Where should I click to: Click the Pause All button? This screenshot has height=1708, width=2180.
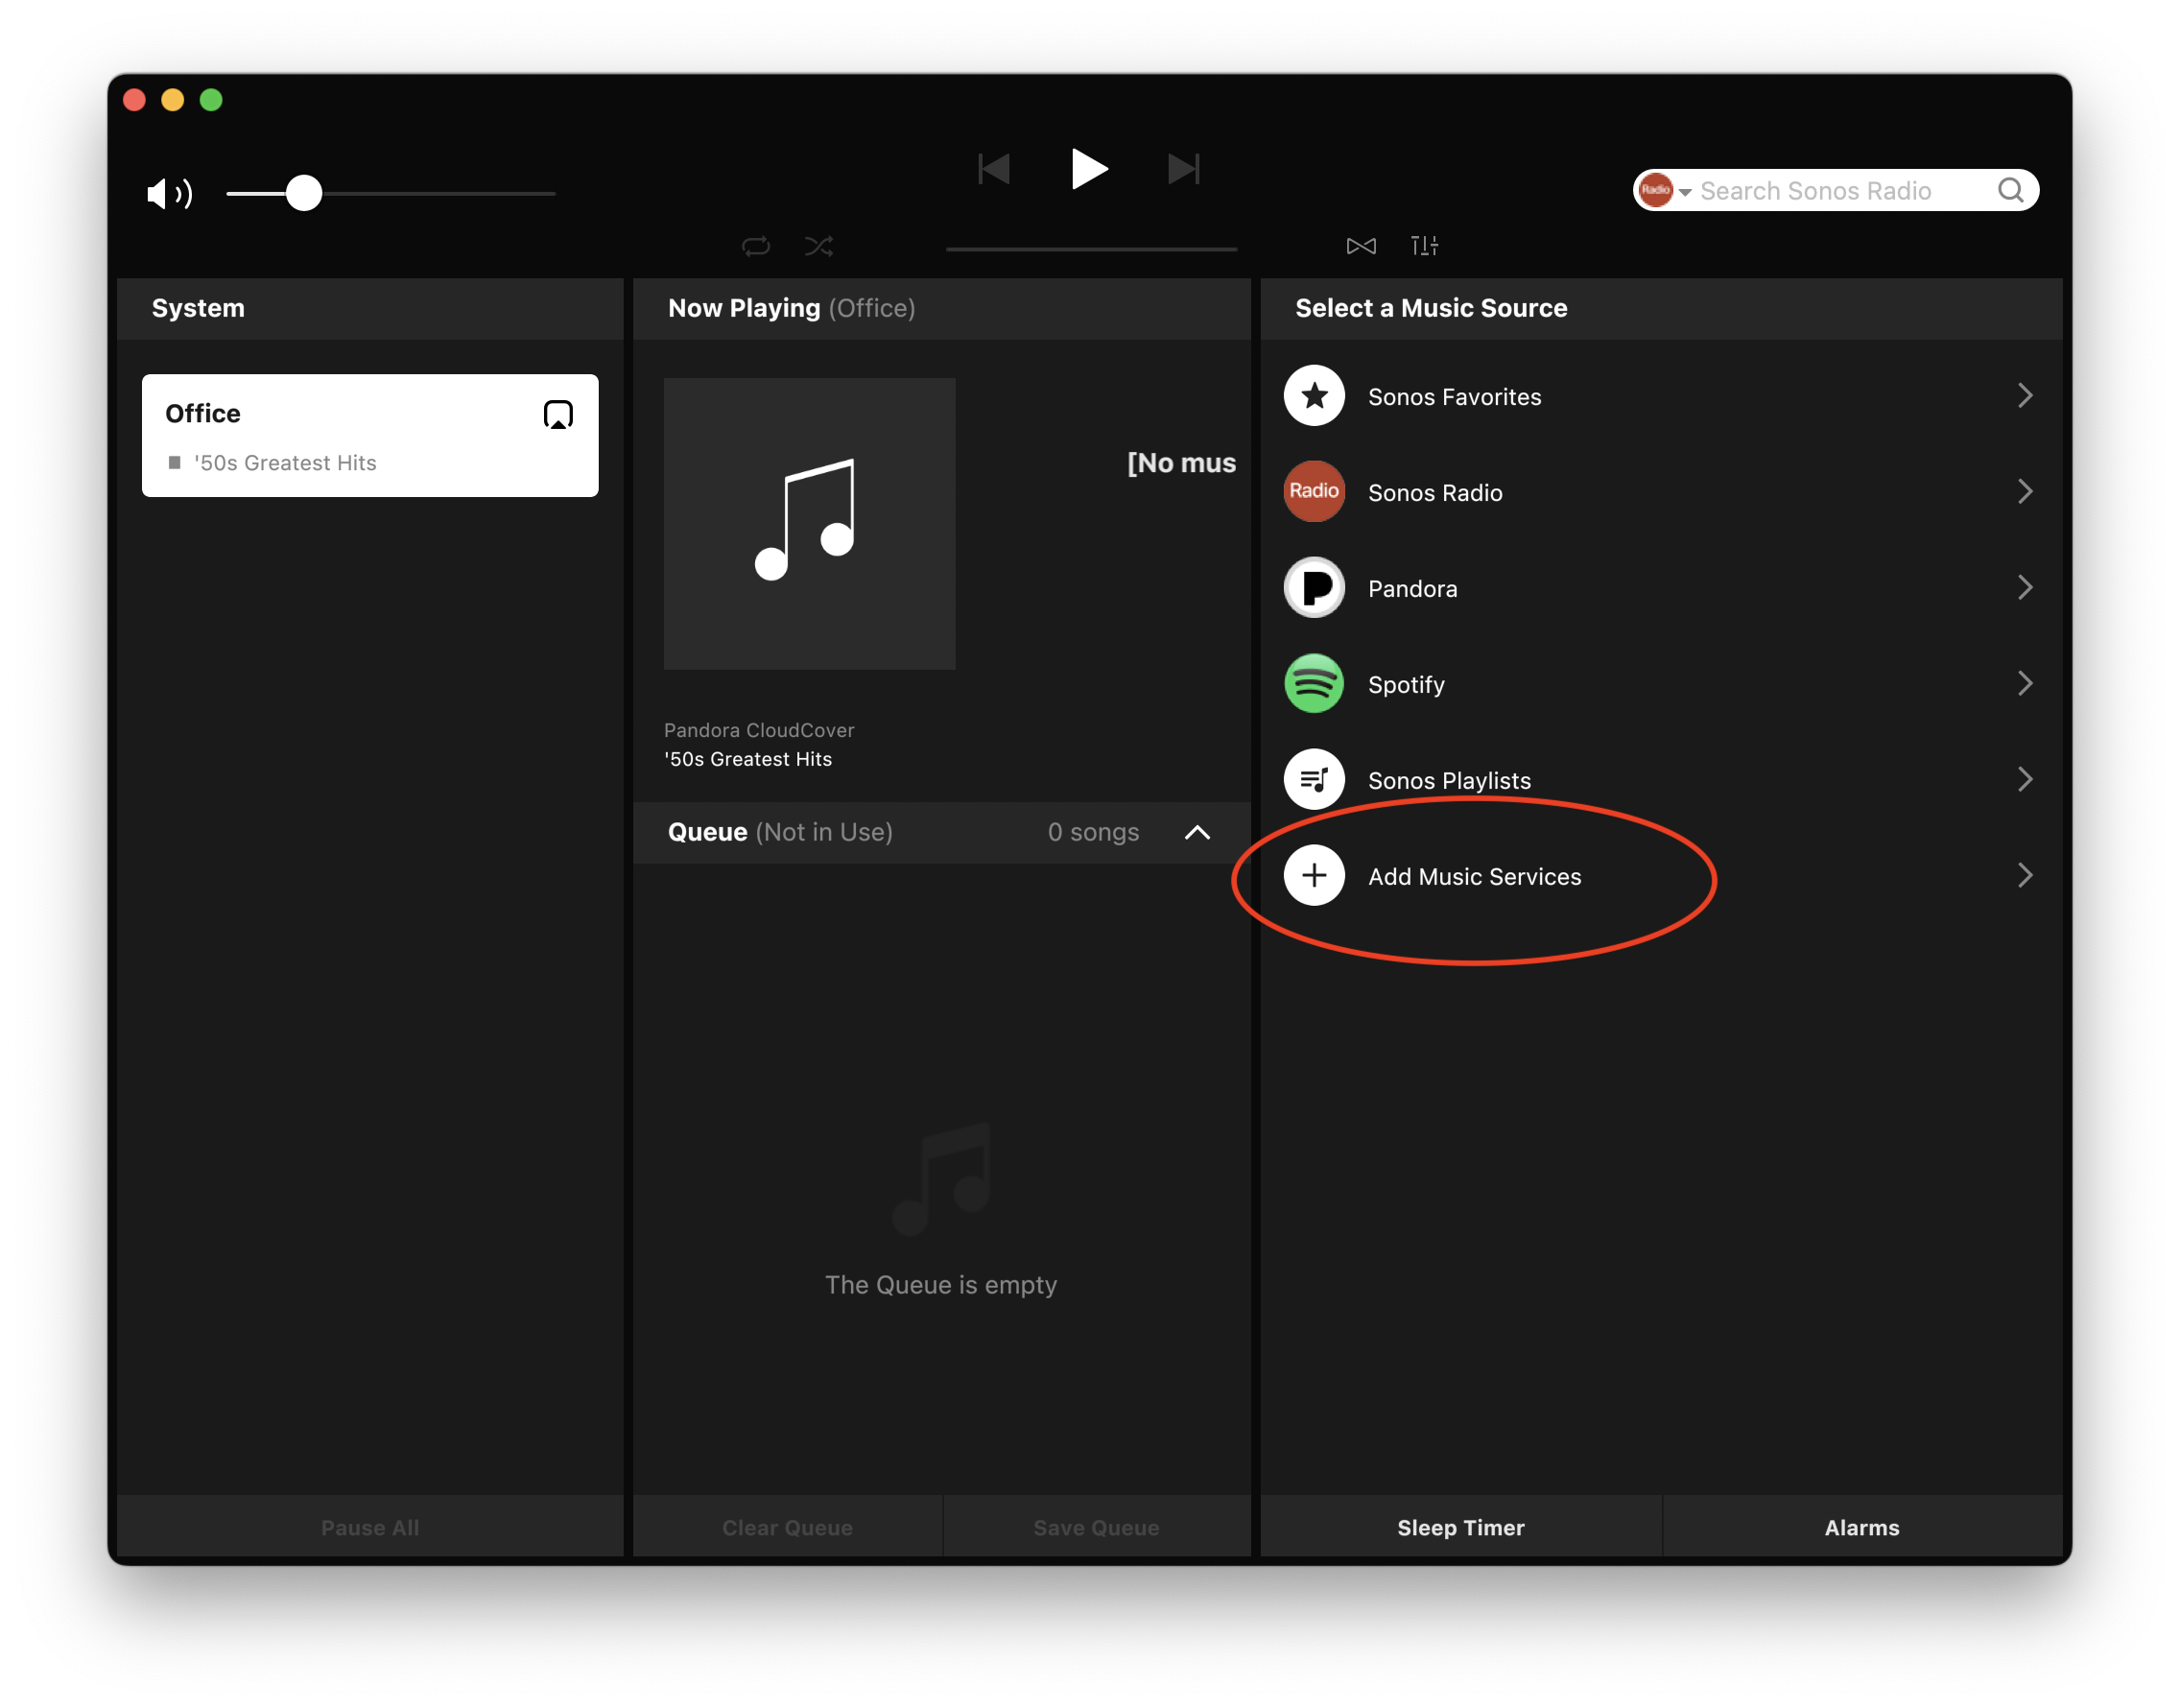pyautogui.click(x=370, y=1528)
